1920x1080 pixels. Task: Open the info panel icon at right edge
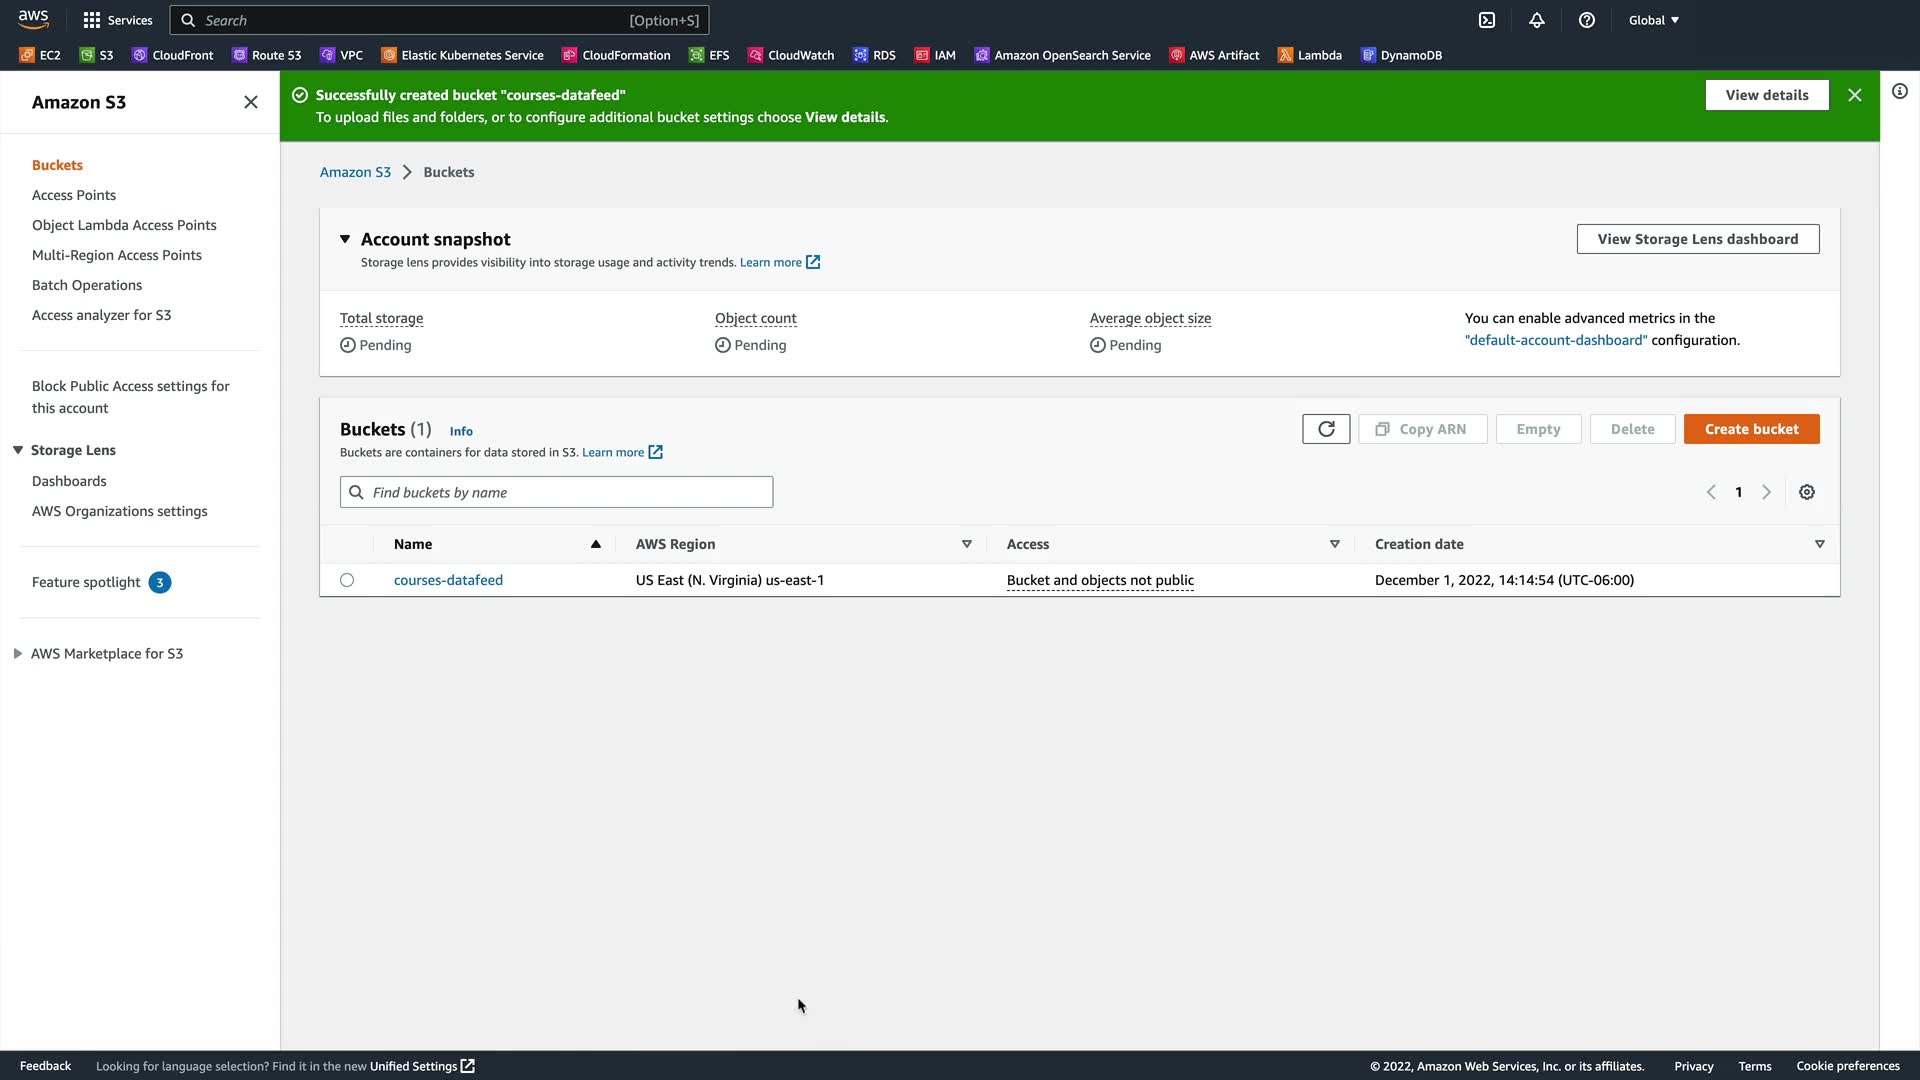tap(1900, 91)
